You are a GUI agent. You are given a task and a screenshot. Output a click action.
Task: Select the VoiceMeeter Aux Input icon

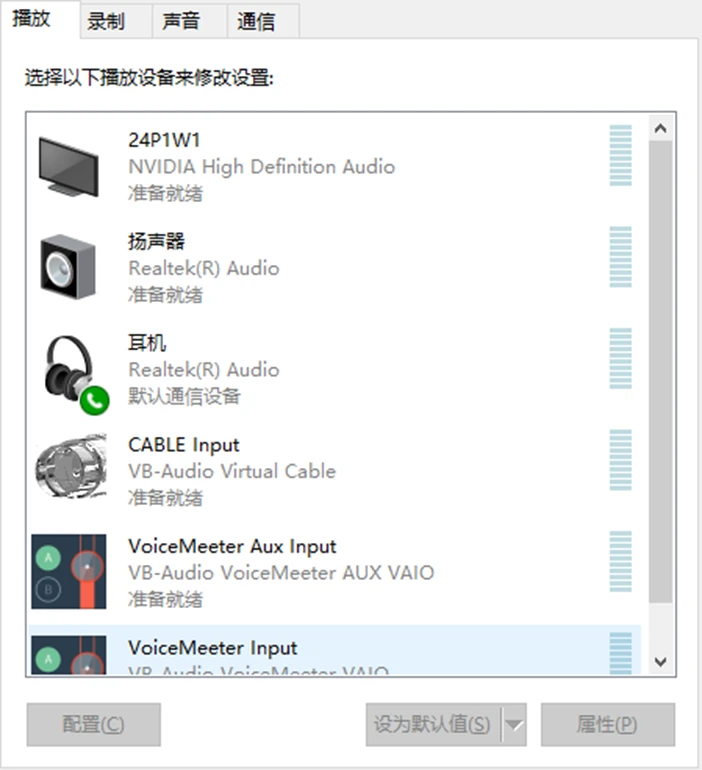(69, 572)
